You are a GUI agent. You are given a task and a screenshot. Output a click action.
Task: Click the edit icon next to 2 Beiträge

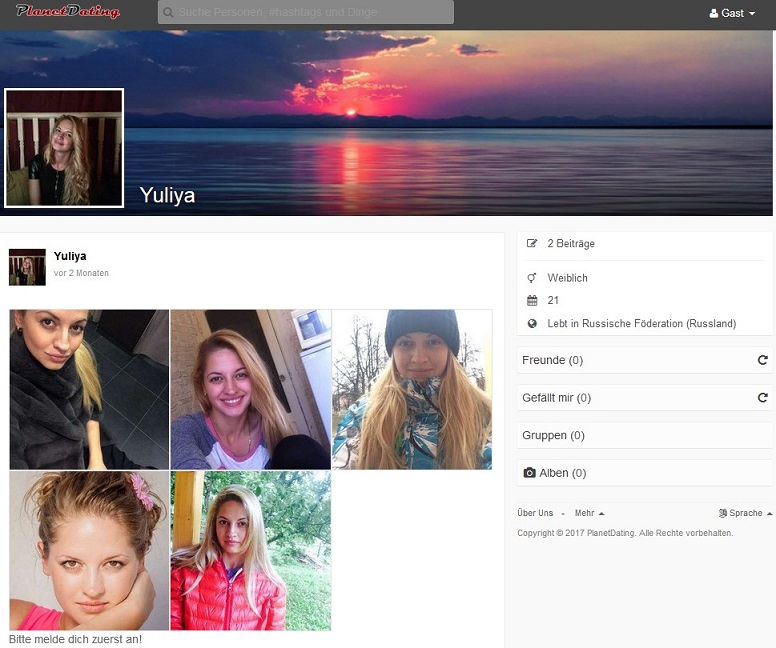pyautogui.click(x=532, y=243)
